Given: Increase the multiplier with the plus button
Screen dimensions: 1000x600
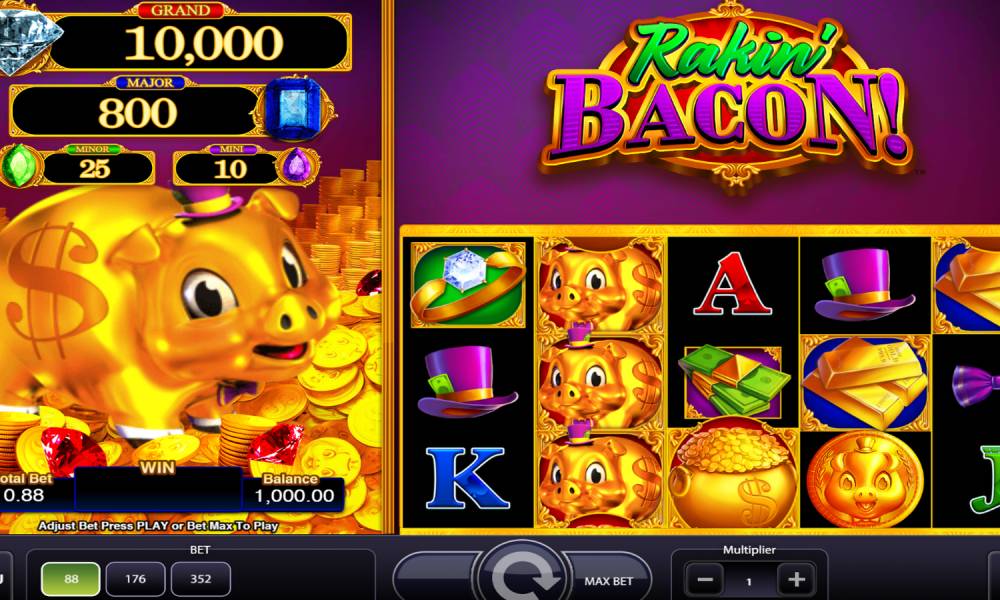Looking at the screenshot, I should tap(796, 580).
